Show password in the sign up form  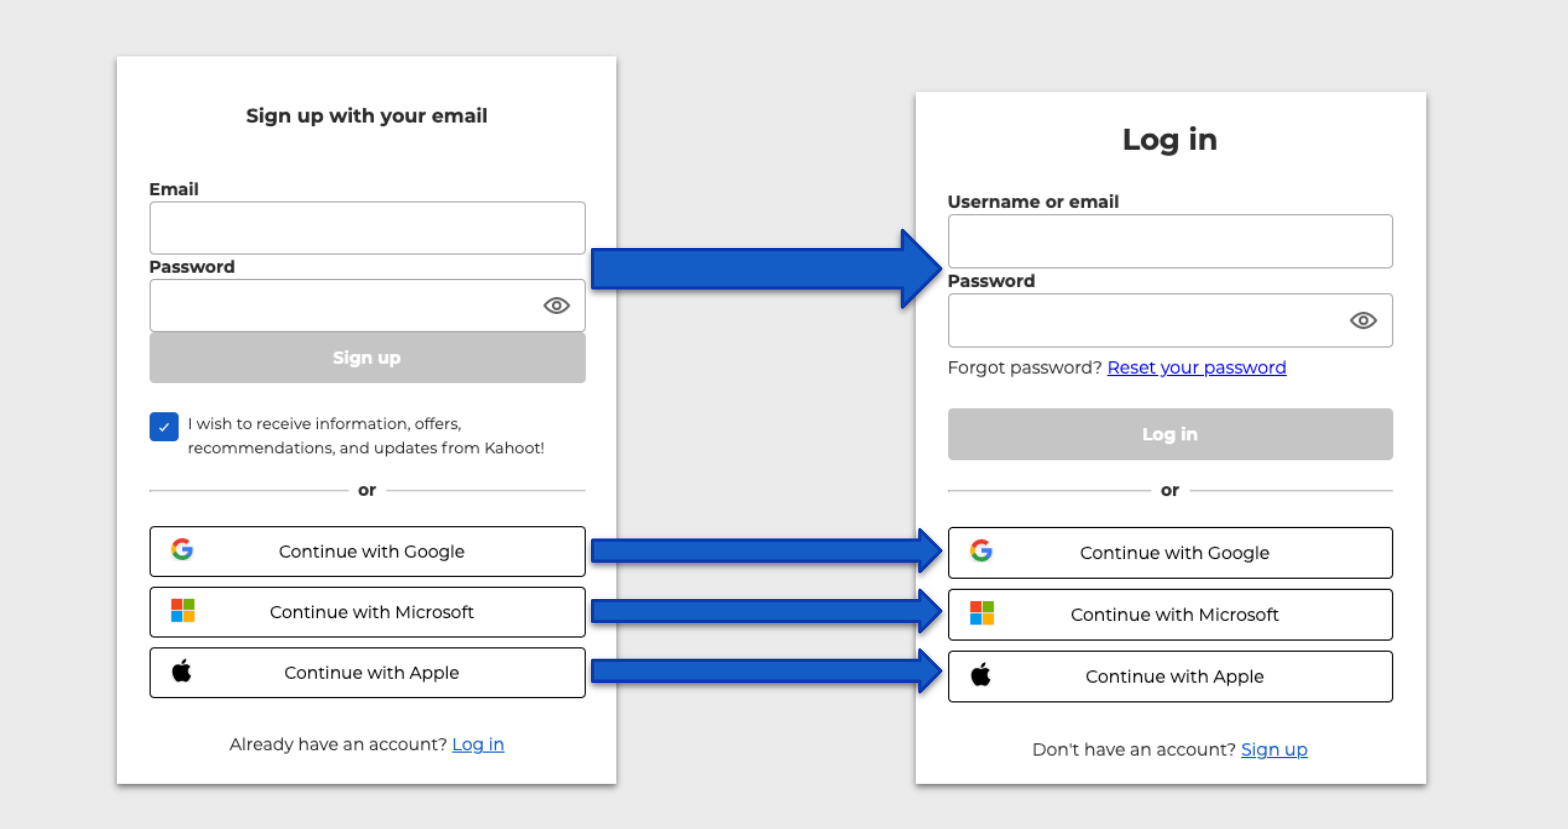(x=556, y=305)
